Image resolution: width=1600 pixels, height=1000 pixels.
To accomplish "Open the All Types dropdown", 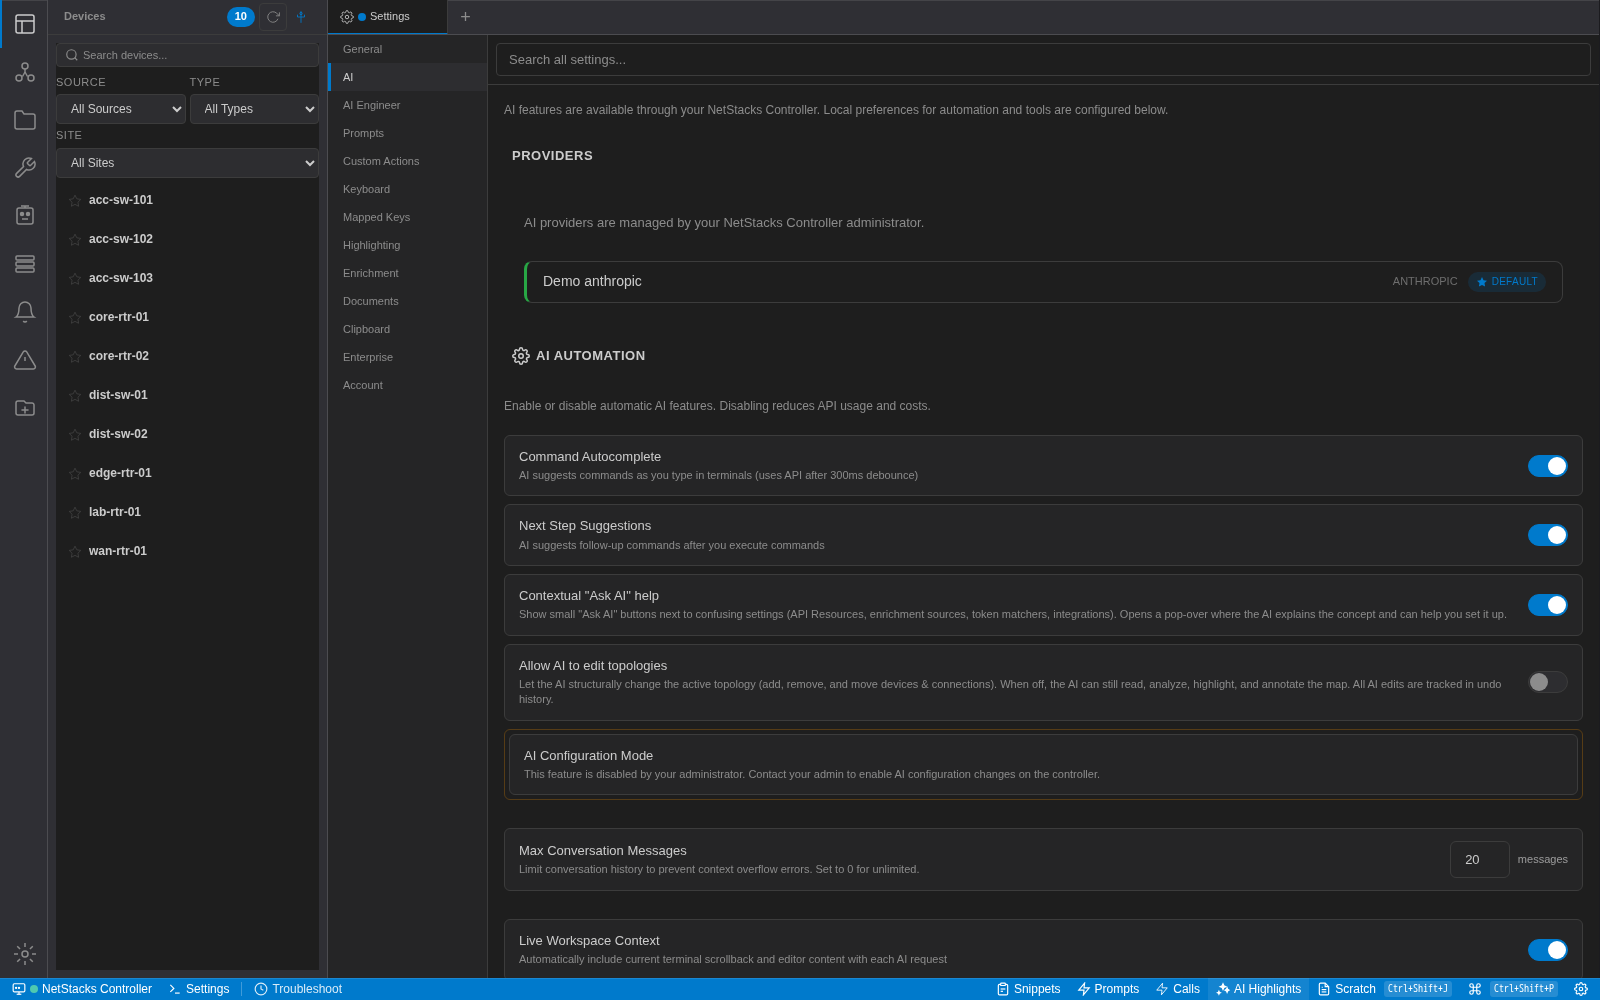I will point(254,109).
